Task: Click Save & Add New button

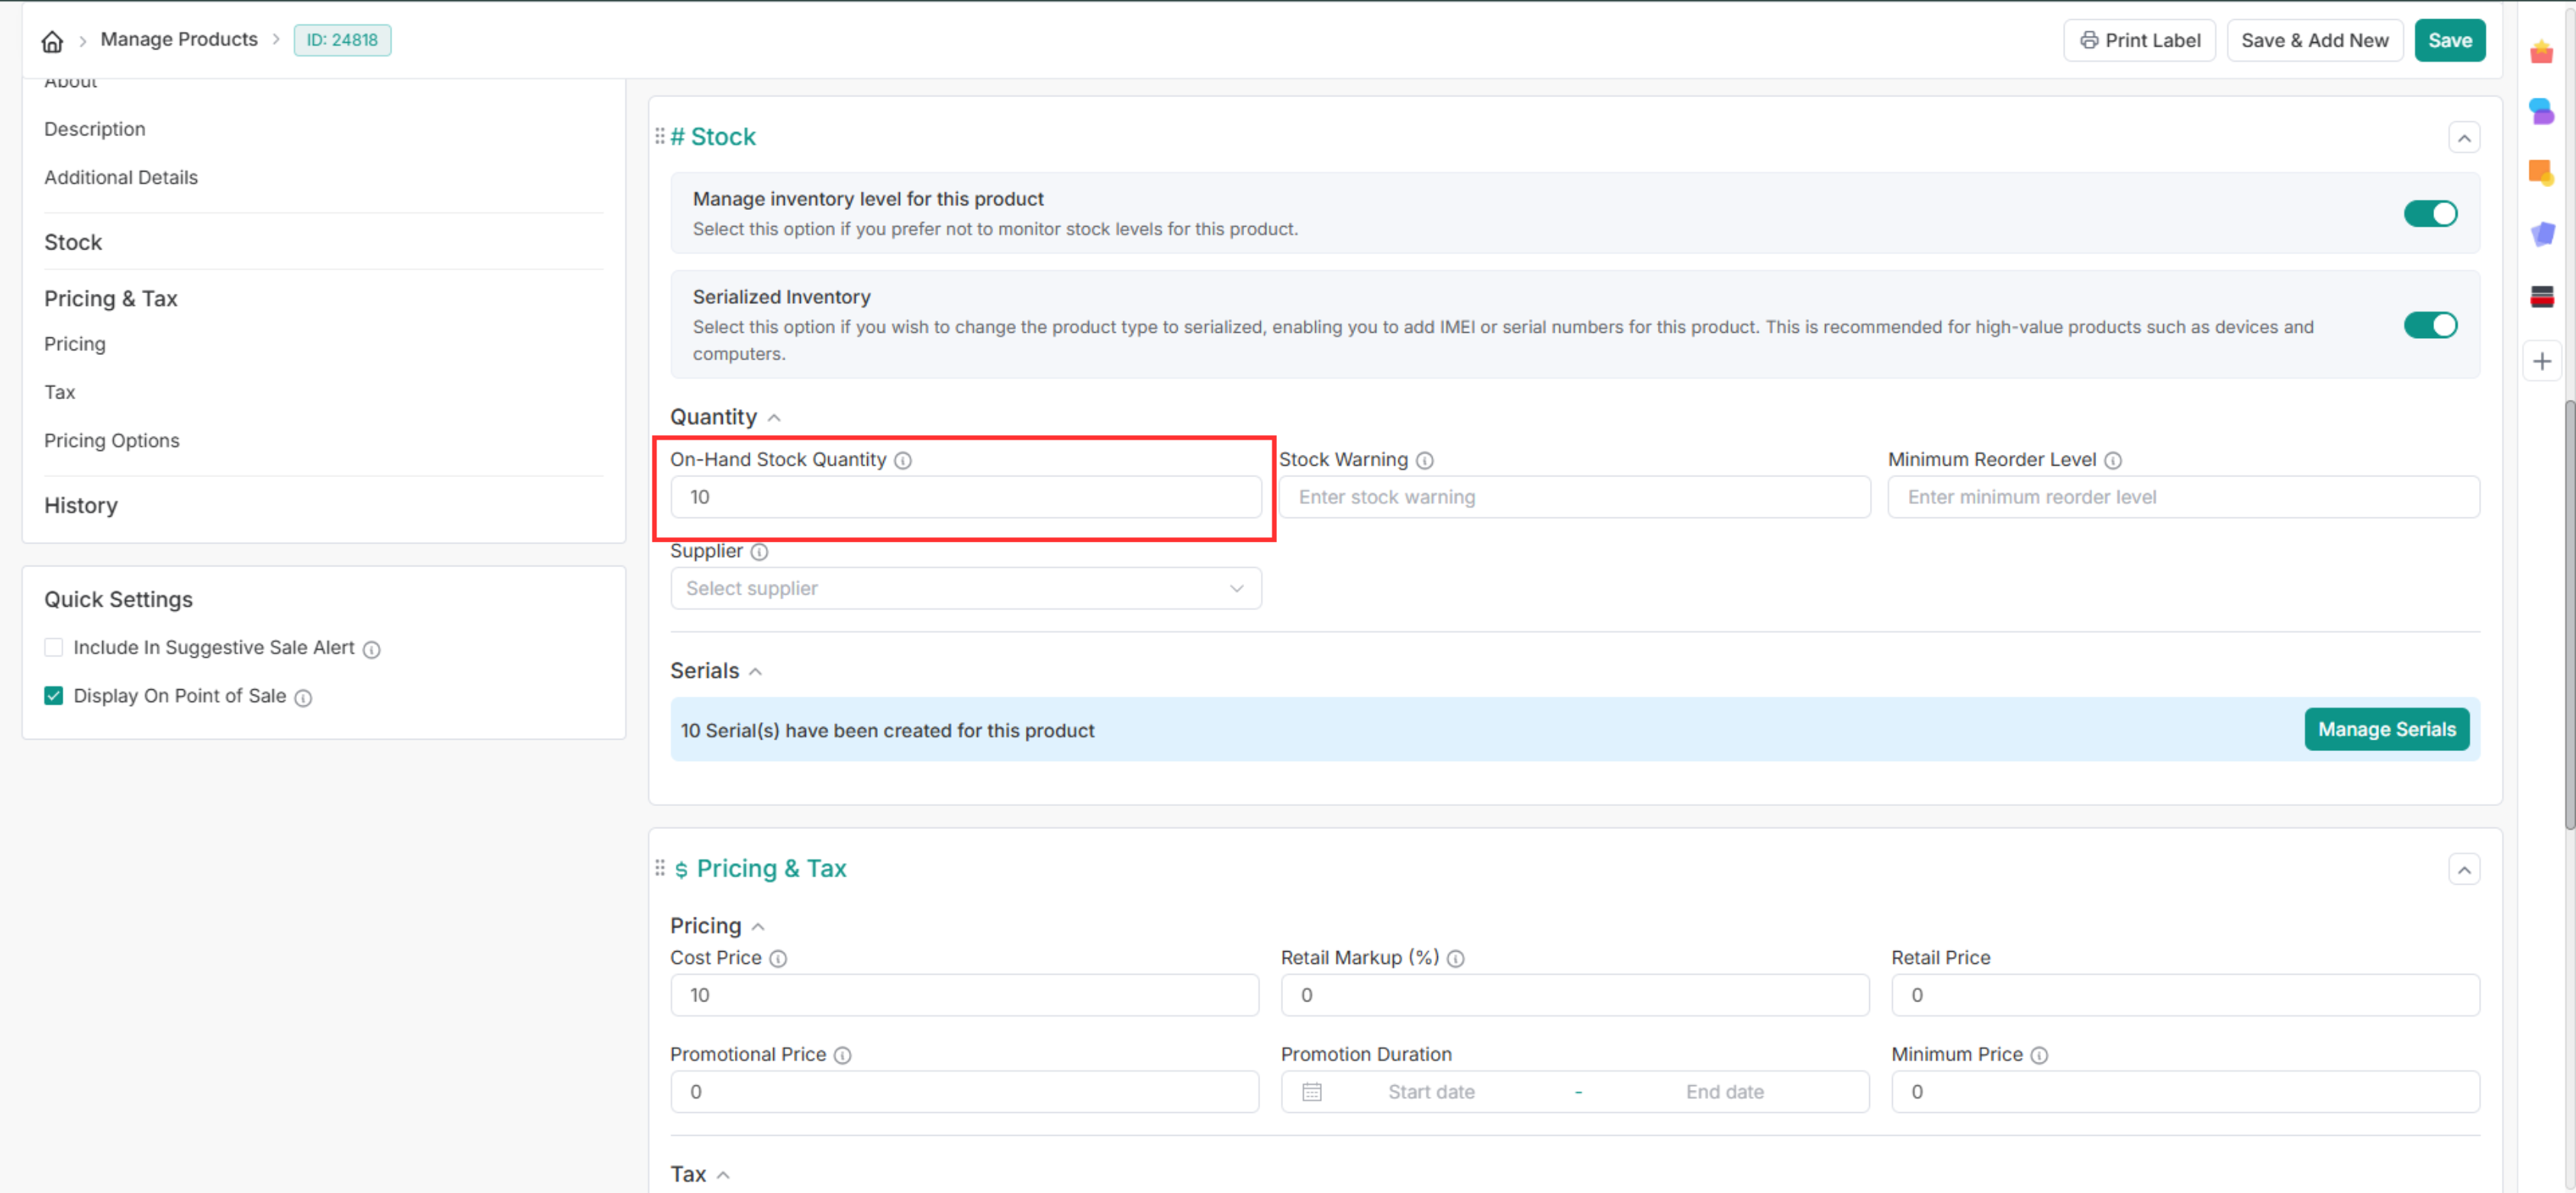Action: click(2315, 40)
